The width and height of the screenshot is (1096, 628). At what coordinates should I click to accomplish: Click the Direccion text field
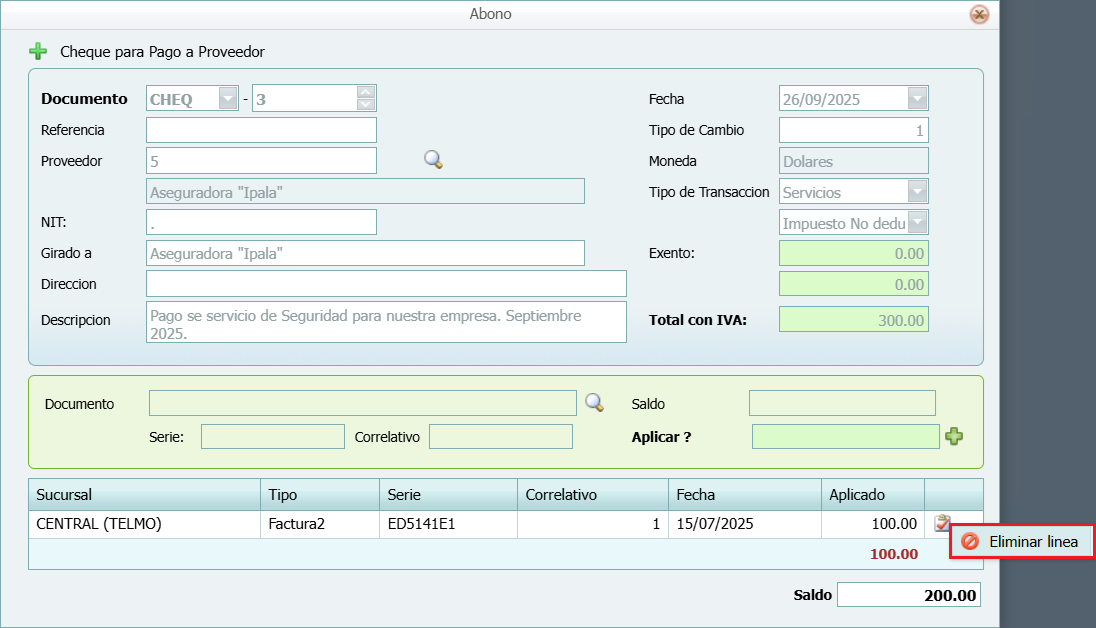386,284
